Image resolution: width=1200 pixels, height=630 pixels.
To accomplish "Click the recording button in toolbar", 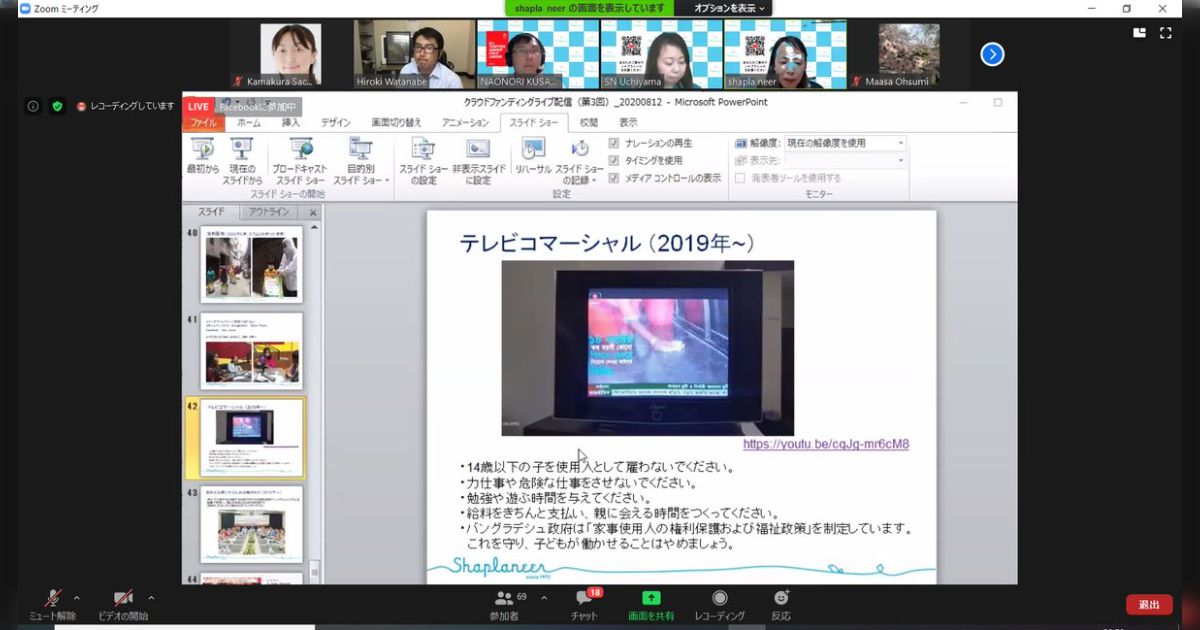I will 719,599.
